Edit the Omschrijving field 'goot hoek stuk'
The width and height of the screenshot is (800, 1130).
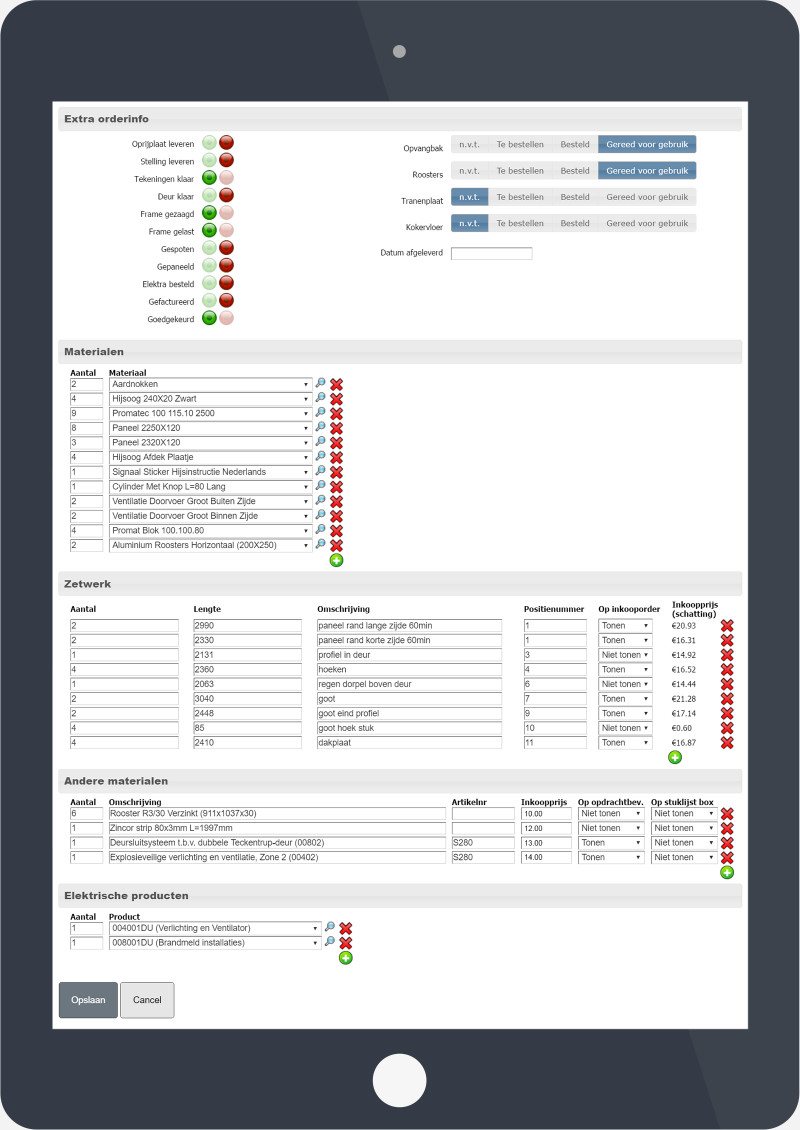click(409, 728)
